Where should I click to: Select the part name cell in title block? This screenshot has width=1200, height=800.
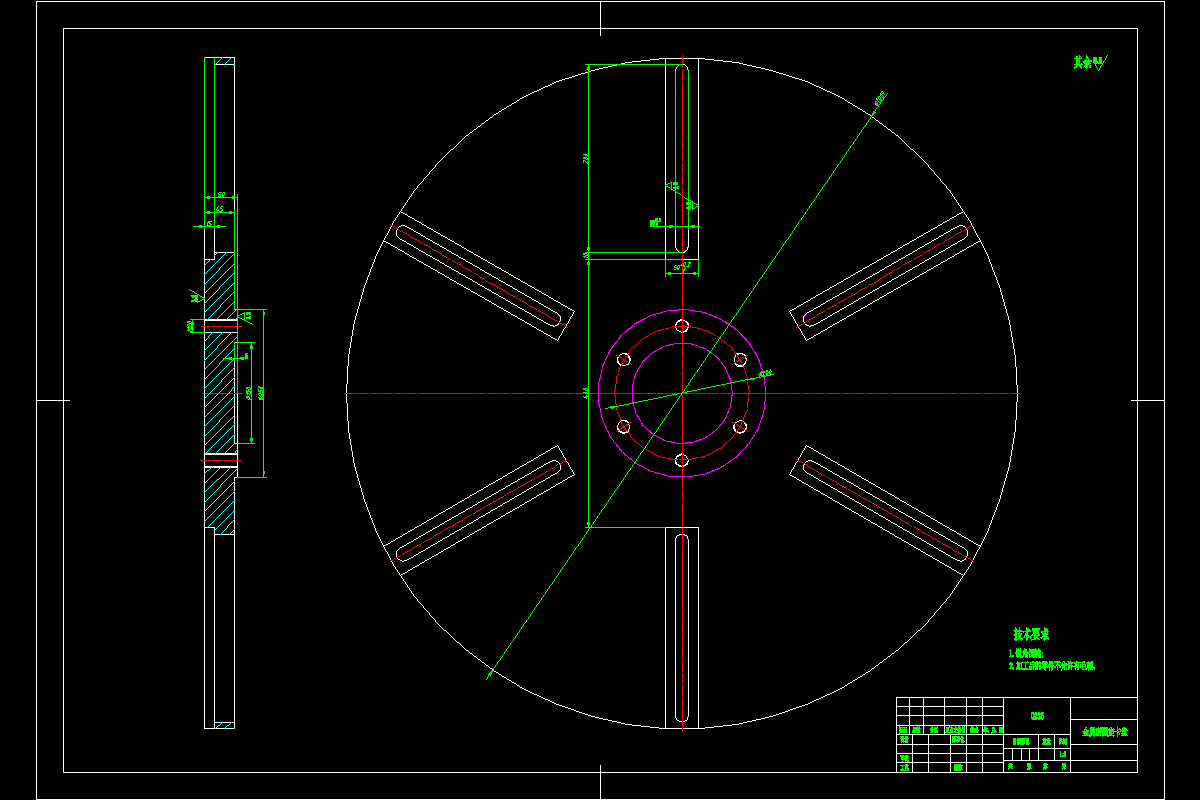point(1104,733)
